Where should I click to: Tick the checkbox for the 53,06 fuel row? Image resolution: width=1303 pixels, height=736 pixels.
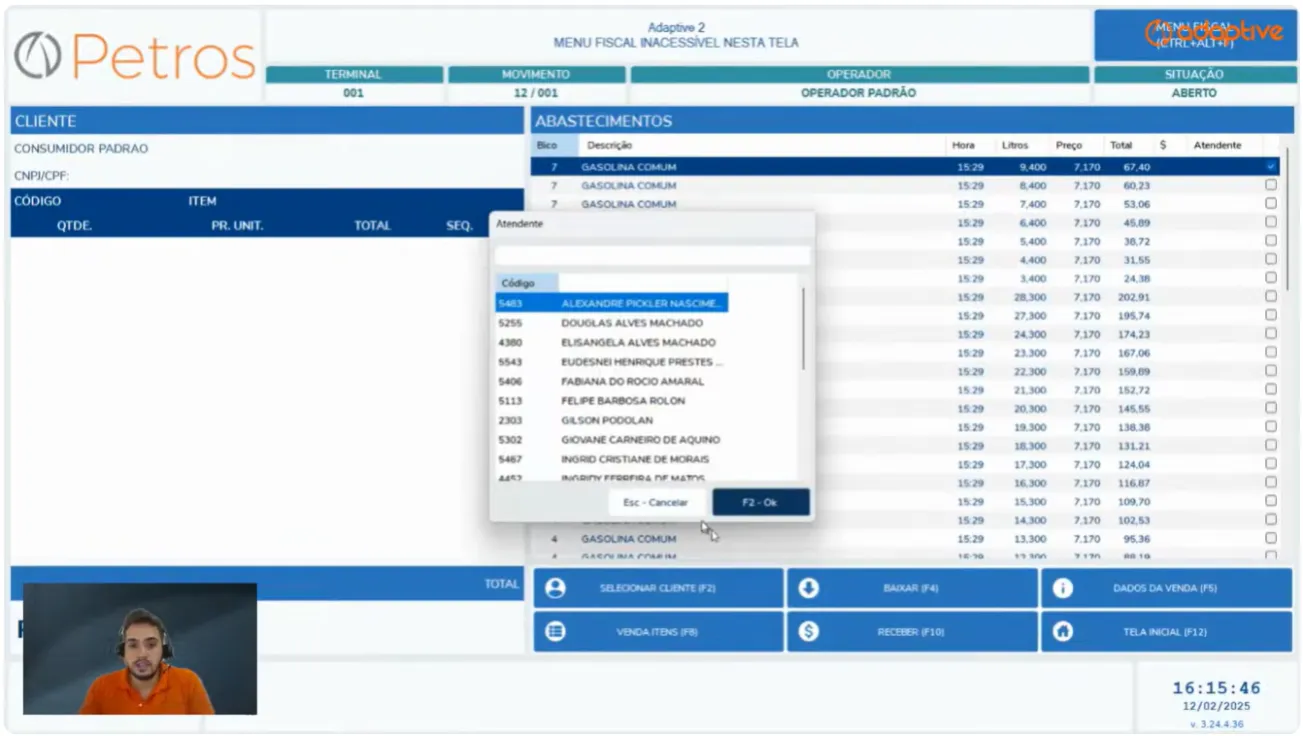1271,204
